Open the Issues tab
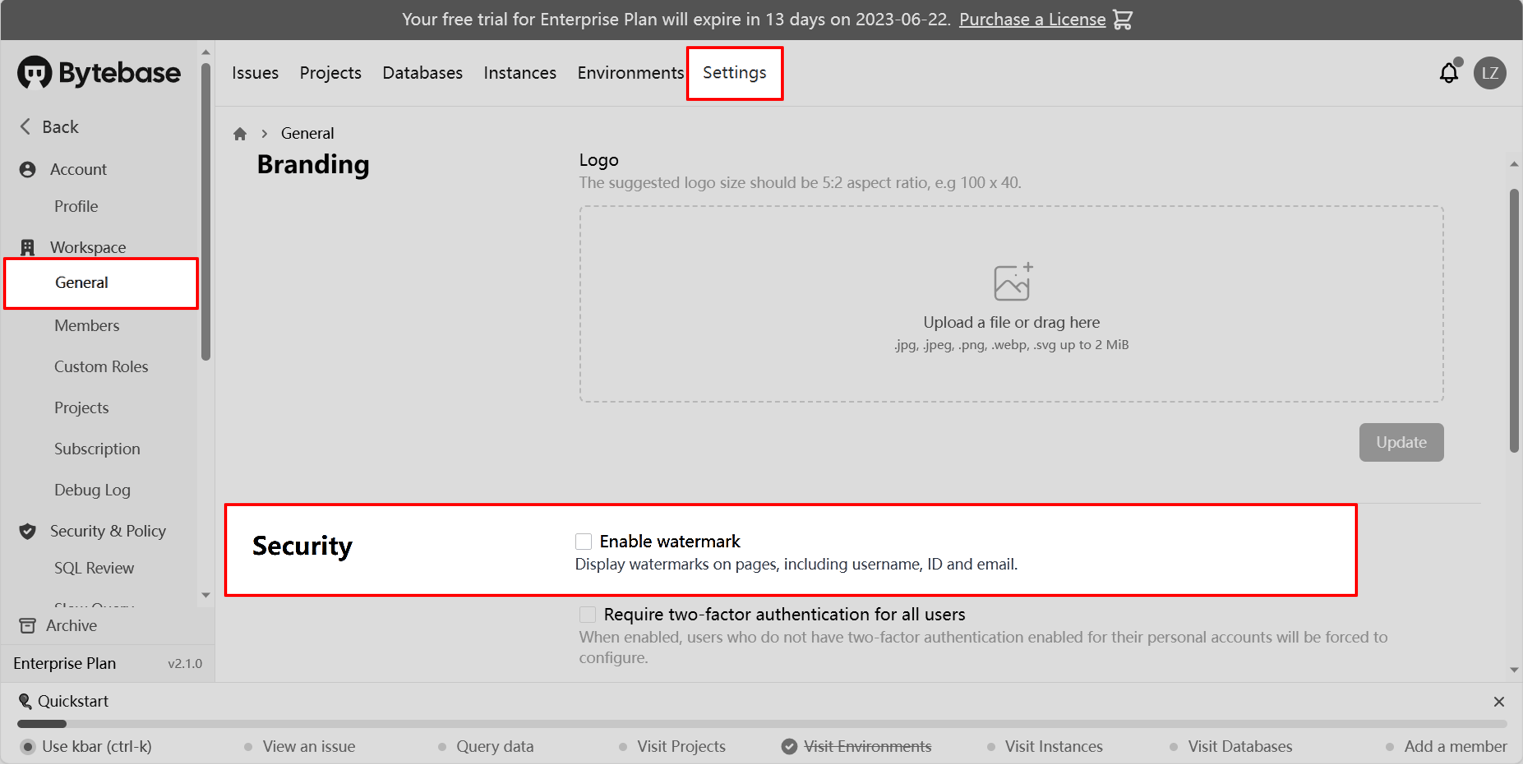 [x=255, y=73]
